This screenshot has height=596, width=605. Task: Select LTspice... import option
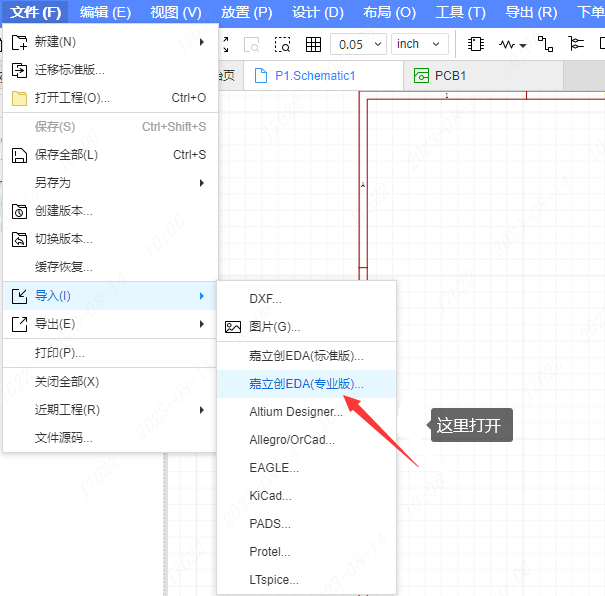click(x=307, y=580)
